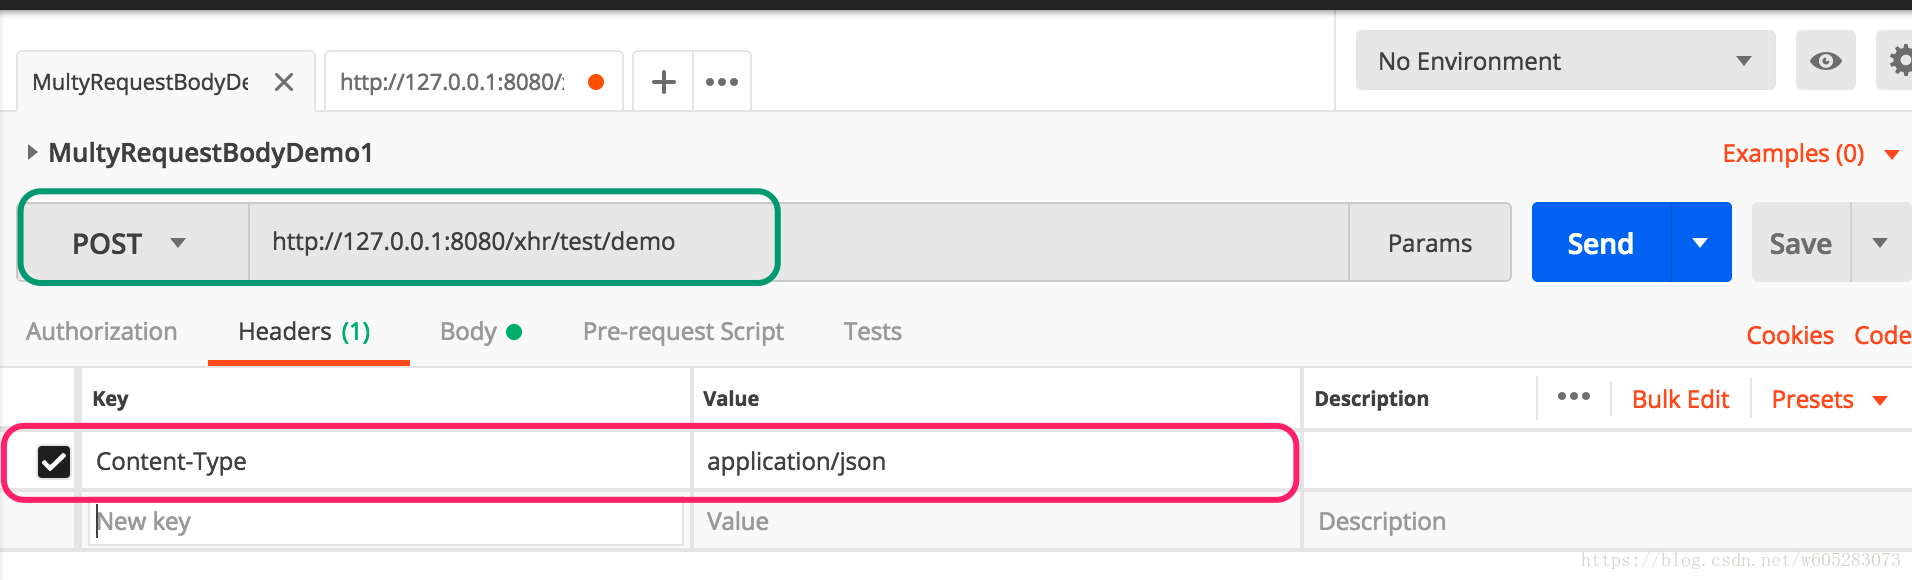Click the empty Value field in new row

(x=995, y=522)
